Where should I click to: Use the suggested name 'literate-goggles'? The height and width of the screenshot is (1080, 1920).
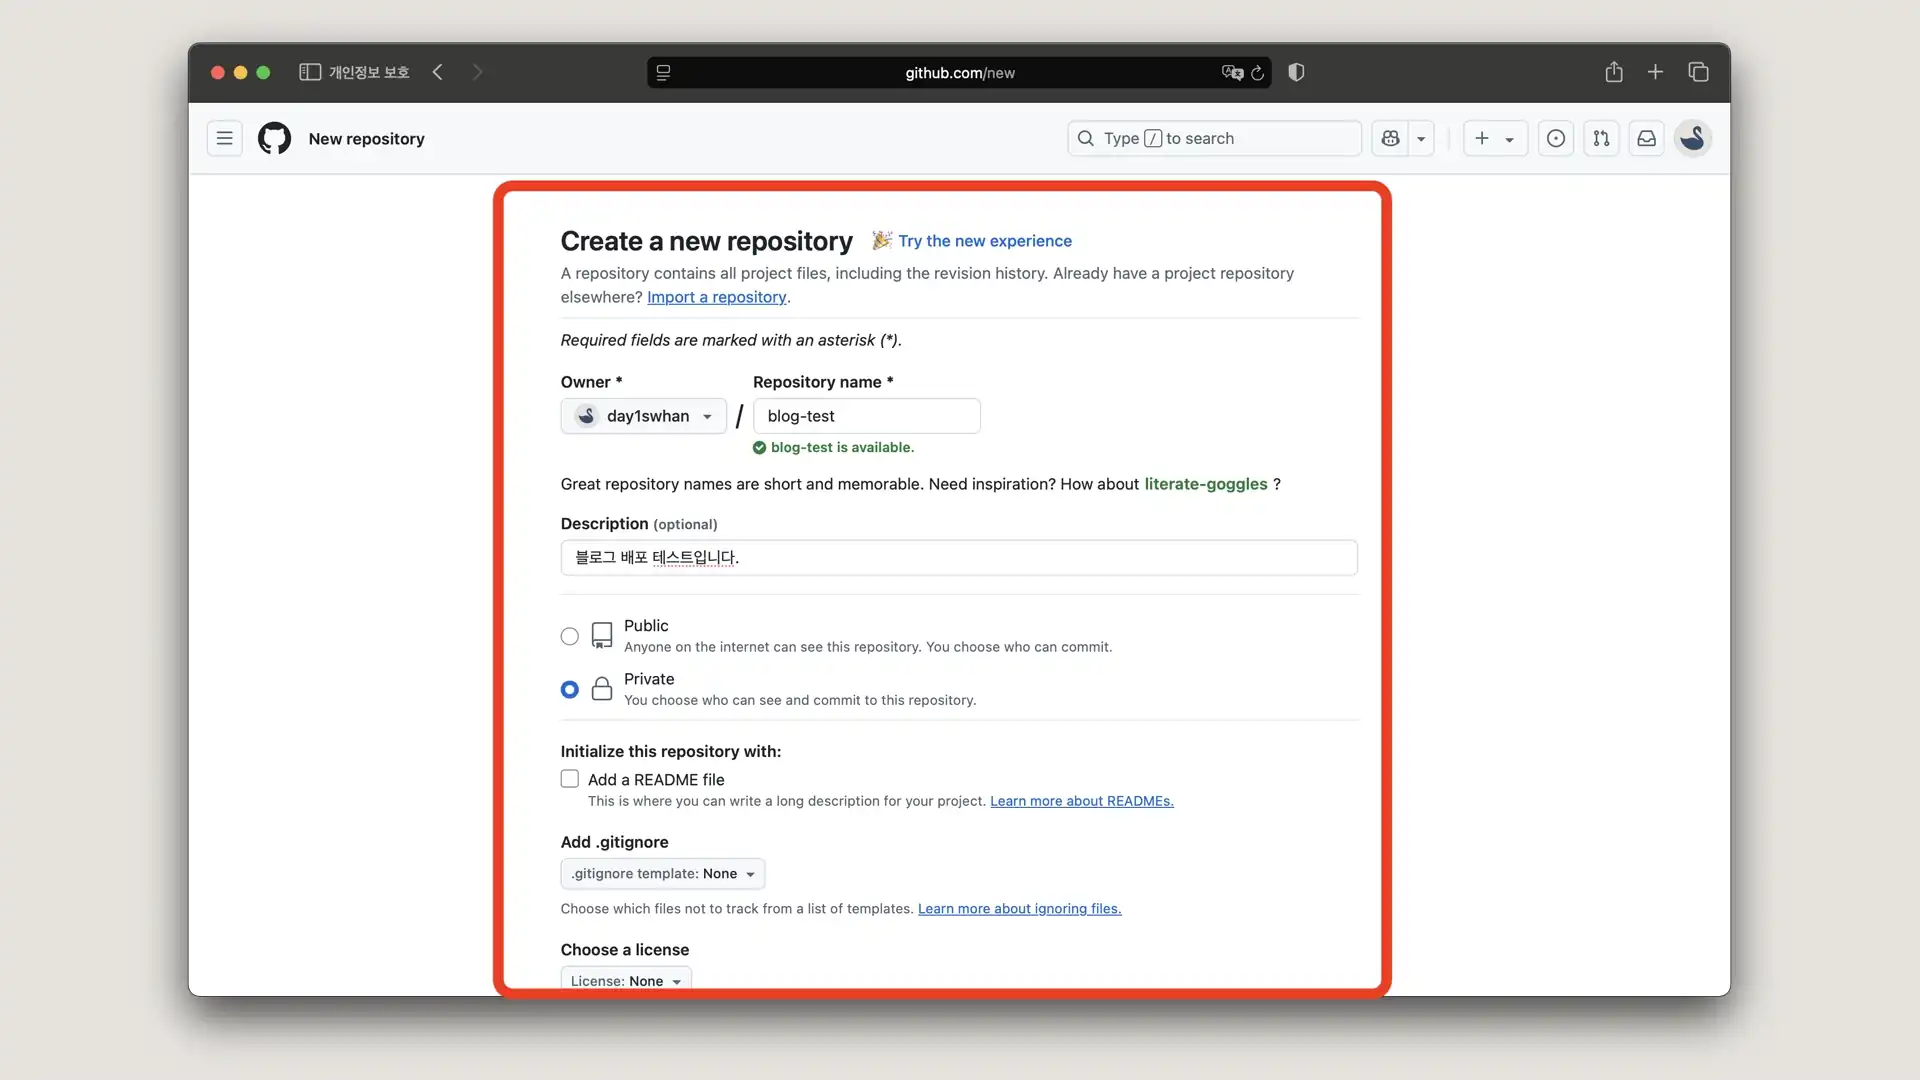click(x=1205, y=484)
